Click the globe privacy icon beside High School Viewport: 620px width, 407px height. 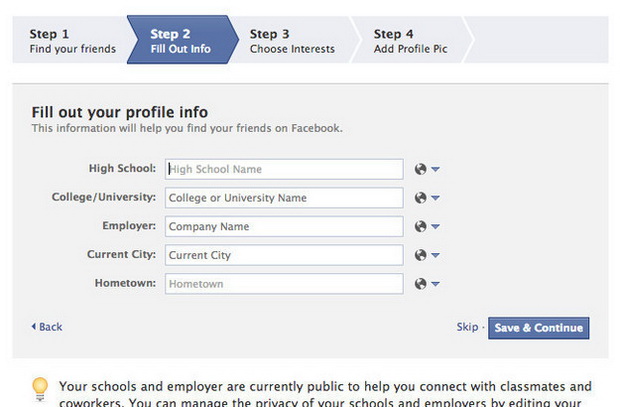coord(420,169)
